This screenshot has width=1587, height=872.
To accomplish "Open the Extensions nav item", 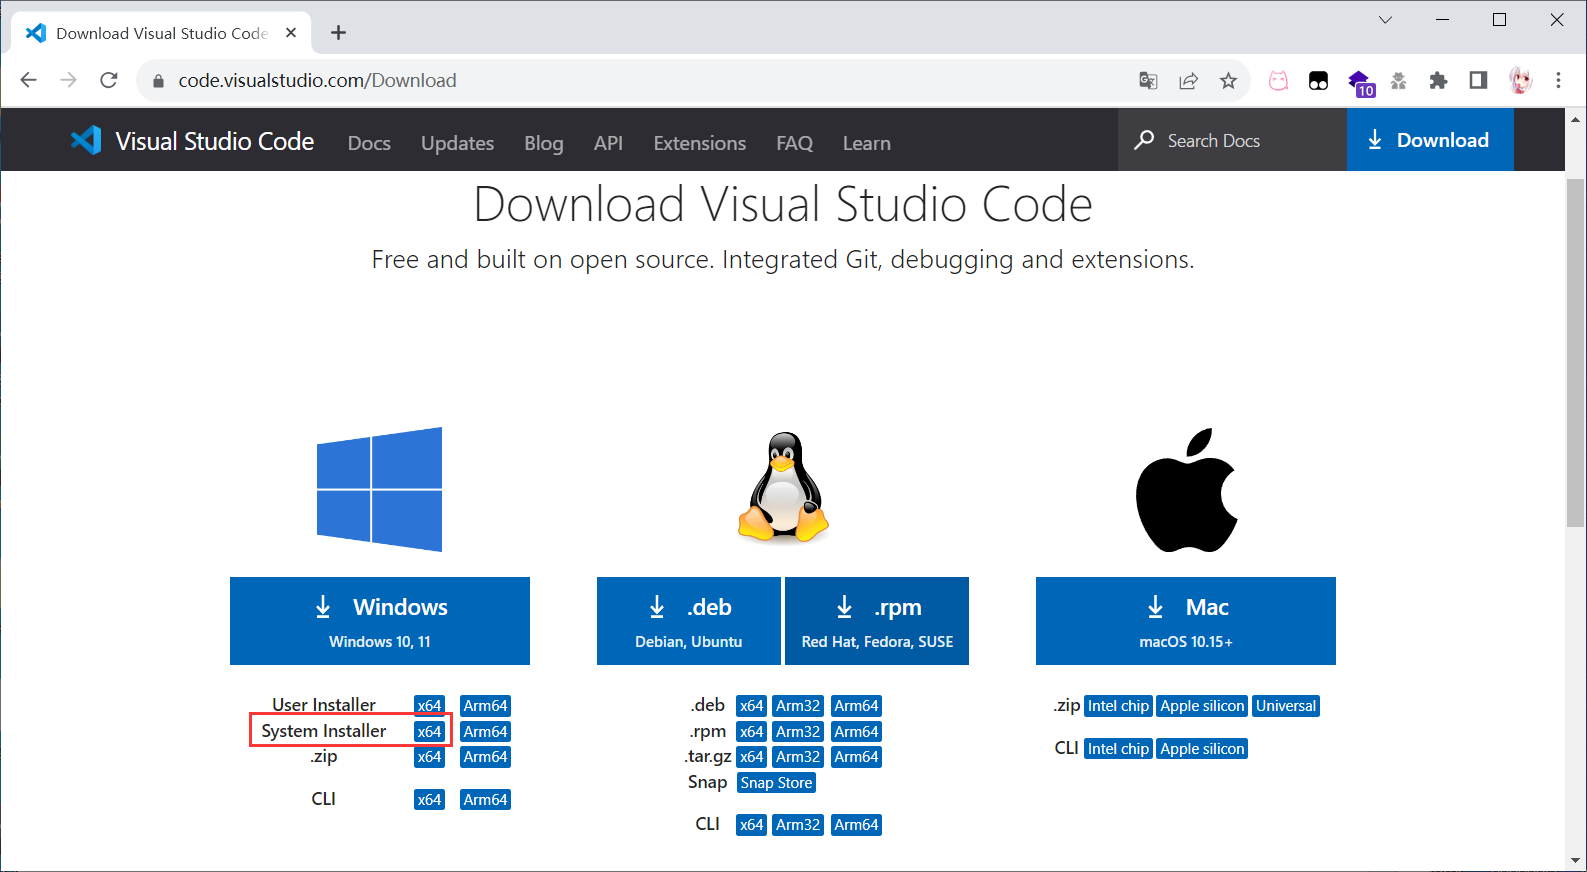I will point(699,143).
